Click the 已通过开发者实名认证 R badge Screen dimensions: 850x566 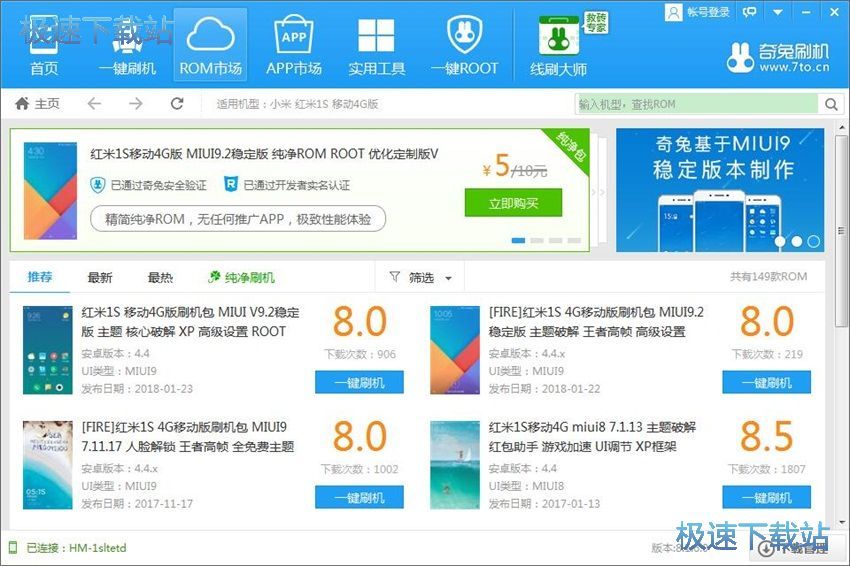point(231,184)
